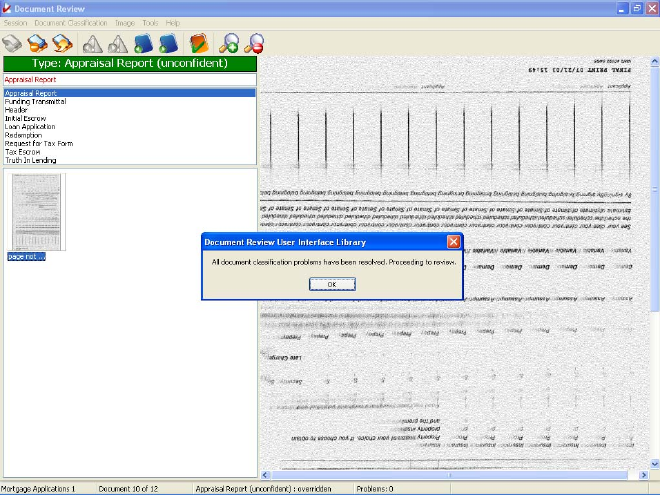The image size is (660, 495).
Task: Click the grey scanner icon in toolbar
Action: click(x=12, y=43)
